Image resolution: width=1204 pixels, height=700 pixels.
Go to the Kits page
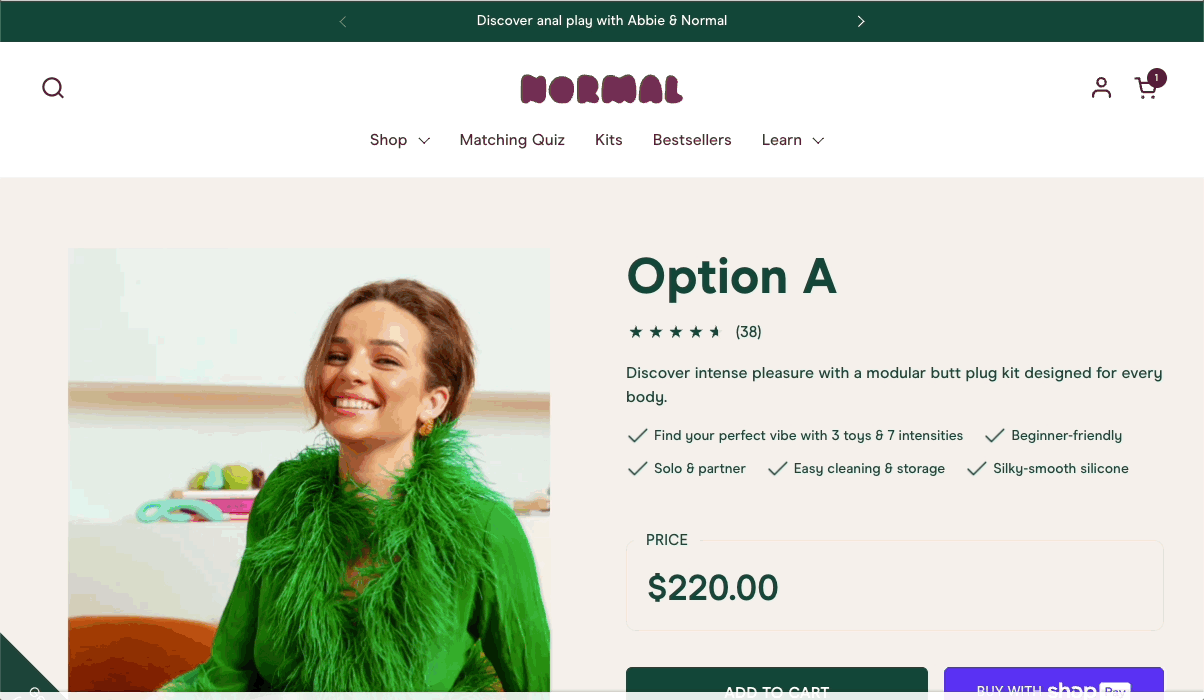609,140
